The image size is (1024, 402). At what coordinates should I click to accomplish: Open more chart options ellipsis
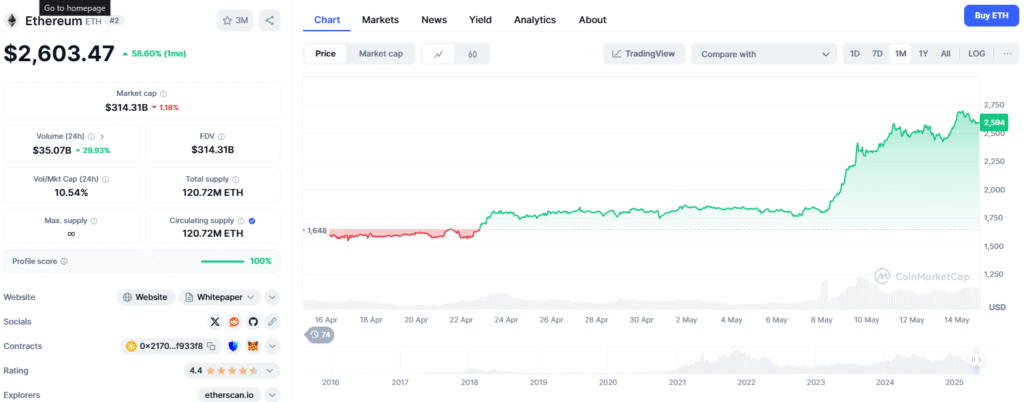(x=1006, y=54)
